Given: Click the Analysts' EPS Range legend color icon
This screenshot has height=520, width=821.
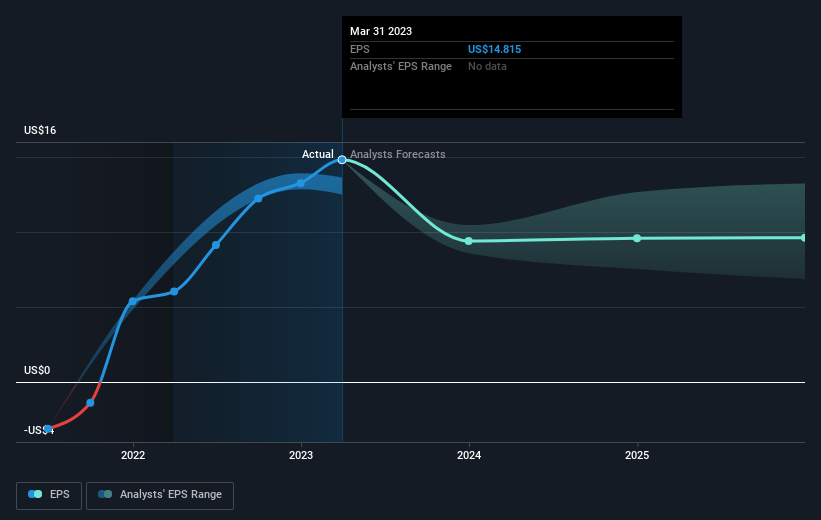Looking at the screenshot, I should [x=105, y=494].
